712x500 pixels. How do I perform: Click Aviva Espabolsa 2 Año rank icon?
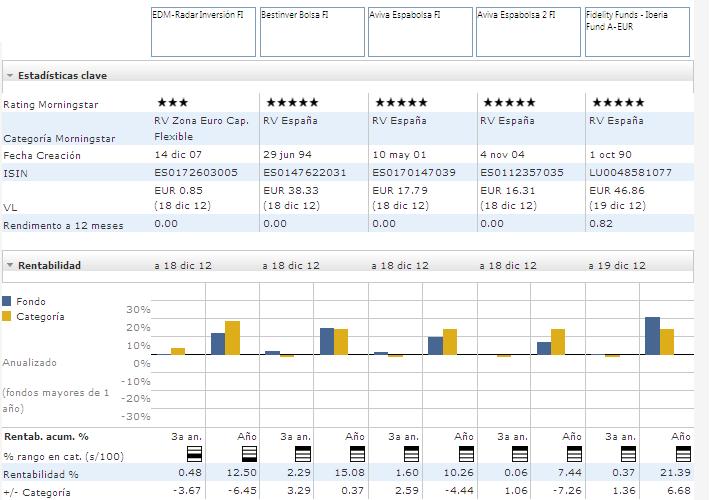point(574,454)
